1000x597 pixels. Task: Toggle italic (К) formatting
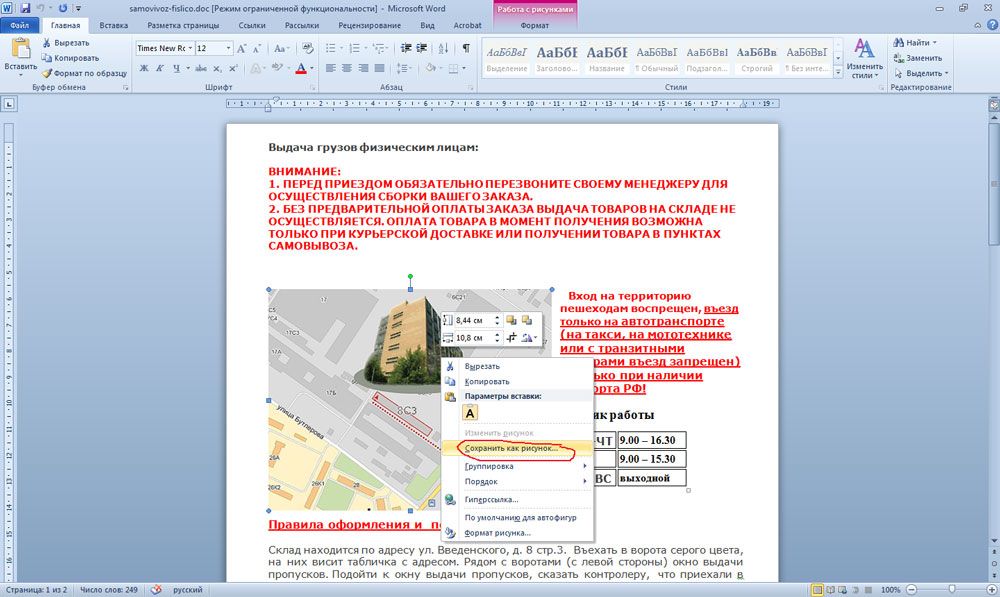pos(159,68)
